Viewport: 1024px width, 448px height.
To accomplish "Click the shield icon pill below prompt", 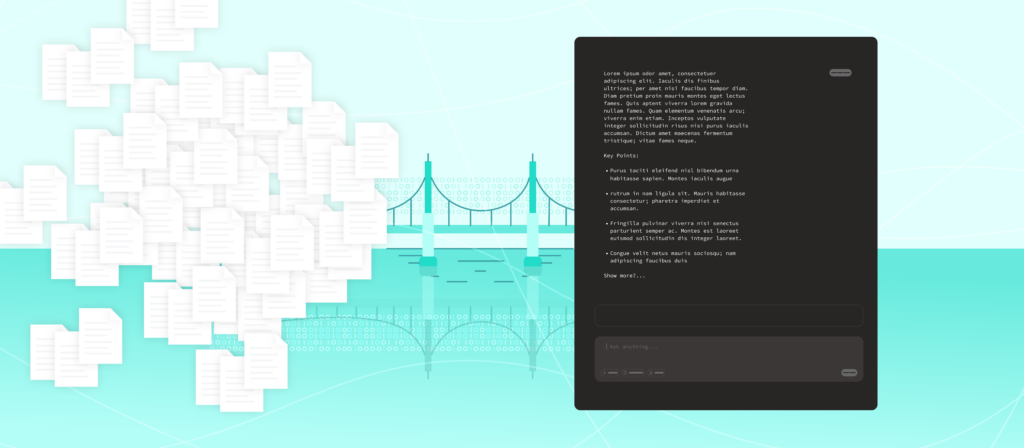I will pos(633,373).
